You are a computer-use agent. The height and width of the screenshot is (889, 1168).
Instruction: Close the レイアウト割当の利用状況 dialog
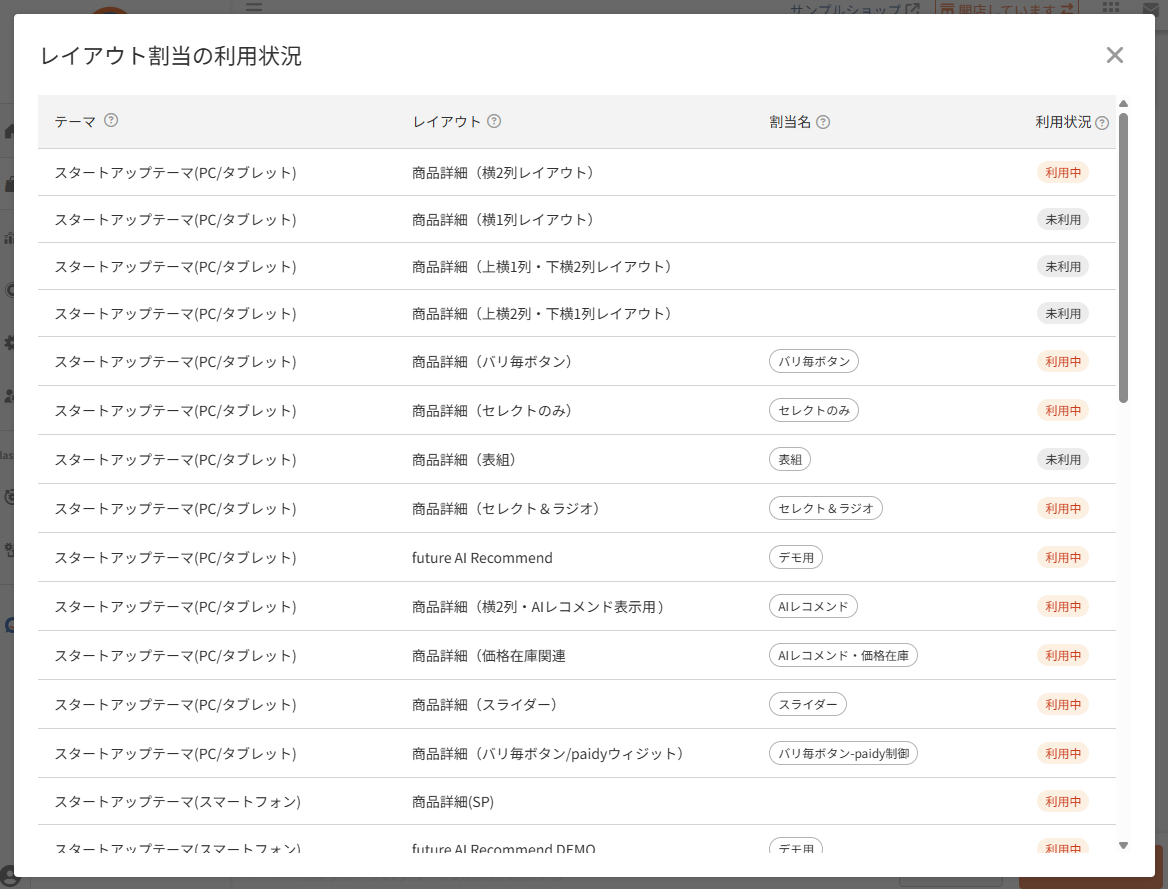(x=1114, y=55)
